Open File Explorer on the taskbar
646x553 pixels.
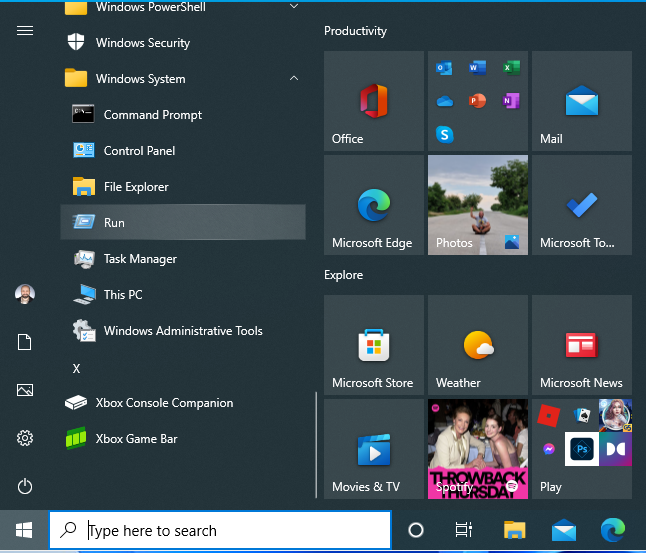(514, 530)
